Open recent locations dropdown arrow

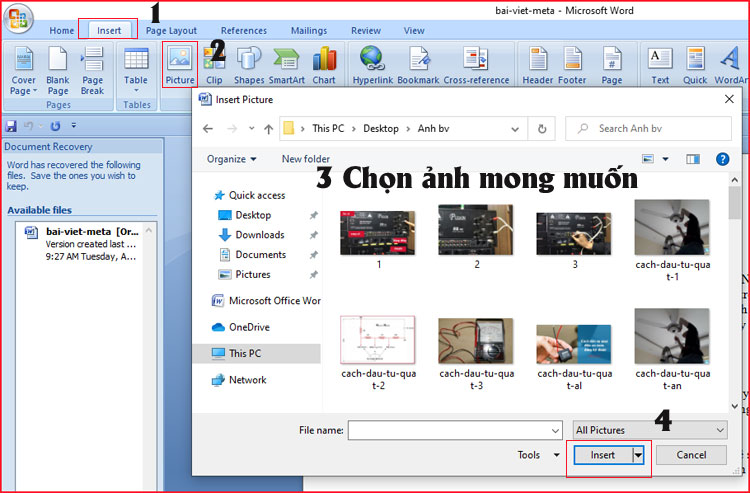pyautogui.click(x=252, y=129)
